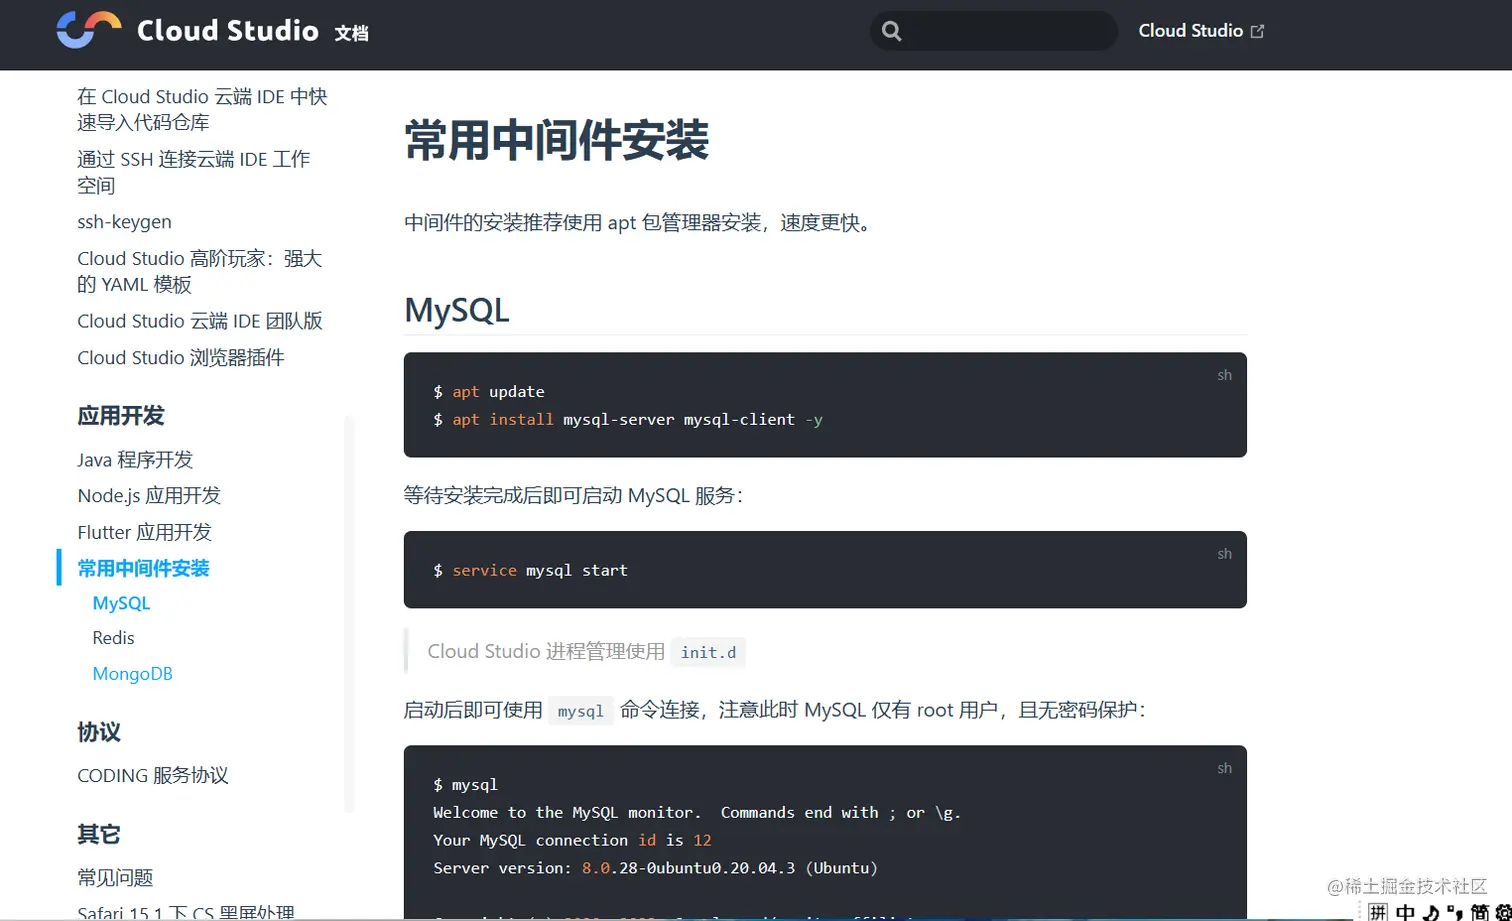The width and height of the screenshot is (1512, 921).
Task: Jump to Redis section in sidebar
Action: [x=113, y=638]
